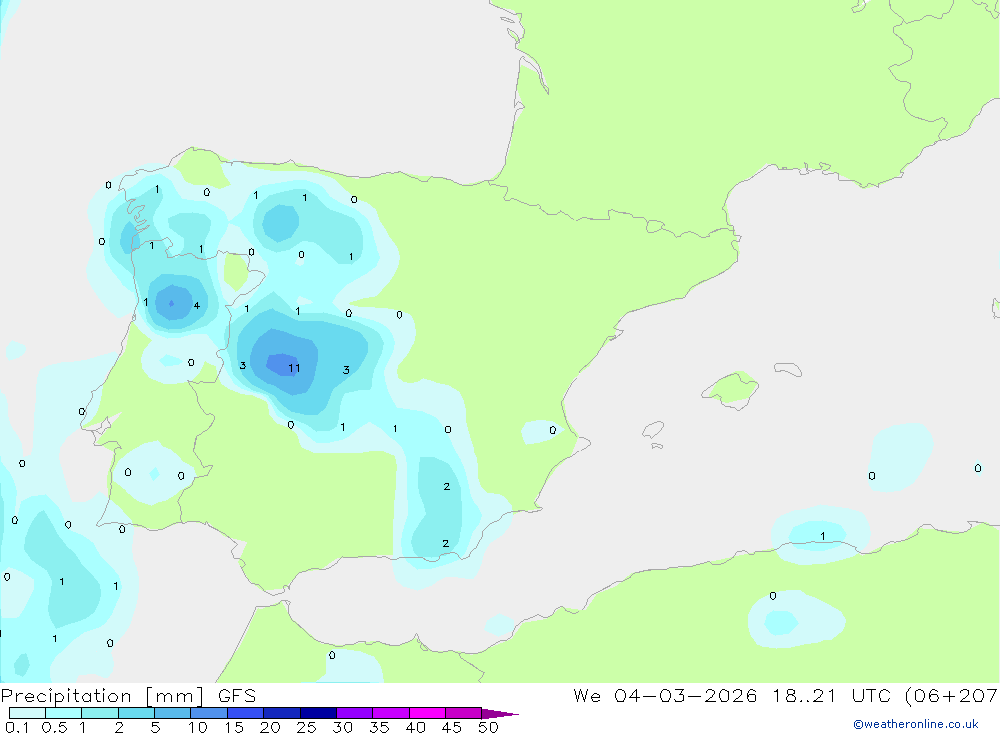Click the '11' precipitation value on the map
Image resolution: width=1000 pixels, height=733 pixels.
(294, 368)
